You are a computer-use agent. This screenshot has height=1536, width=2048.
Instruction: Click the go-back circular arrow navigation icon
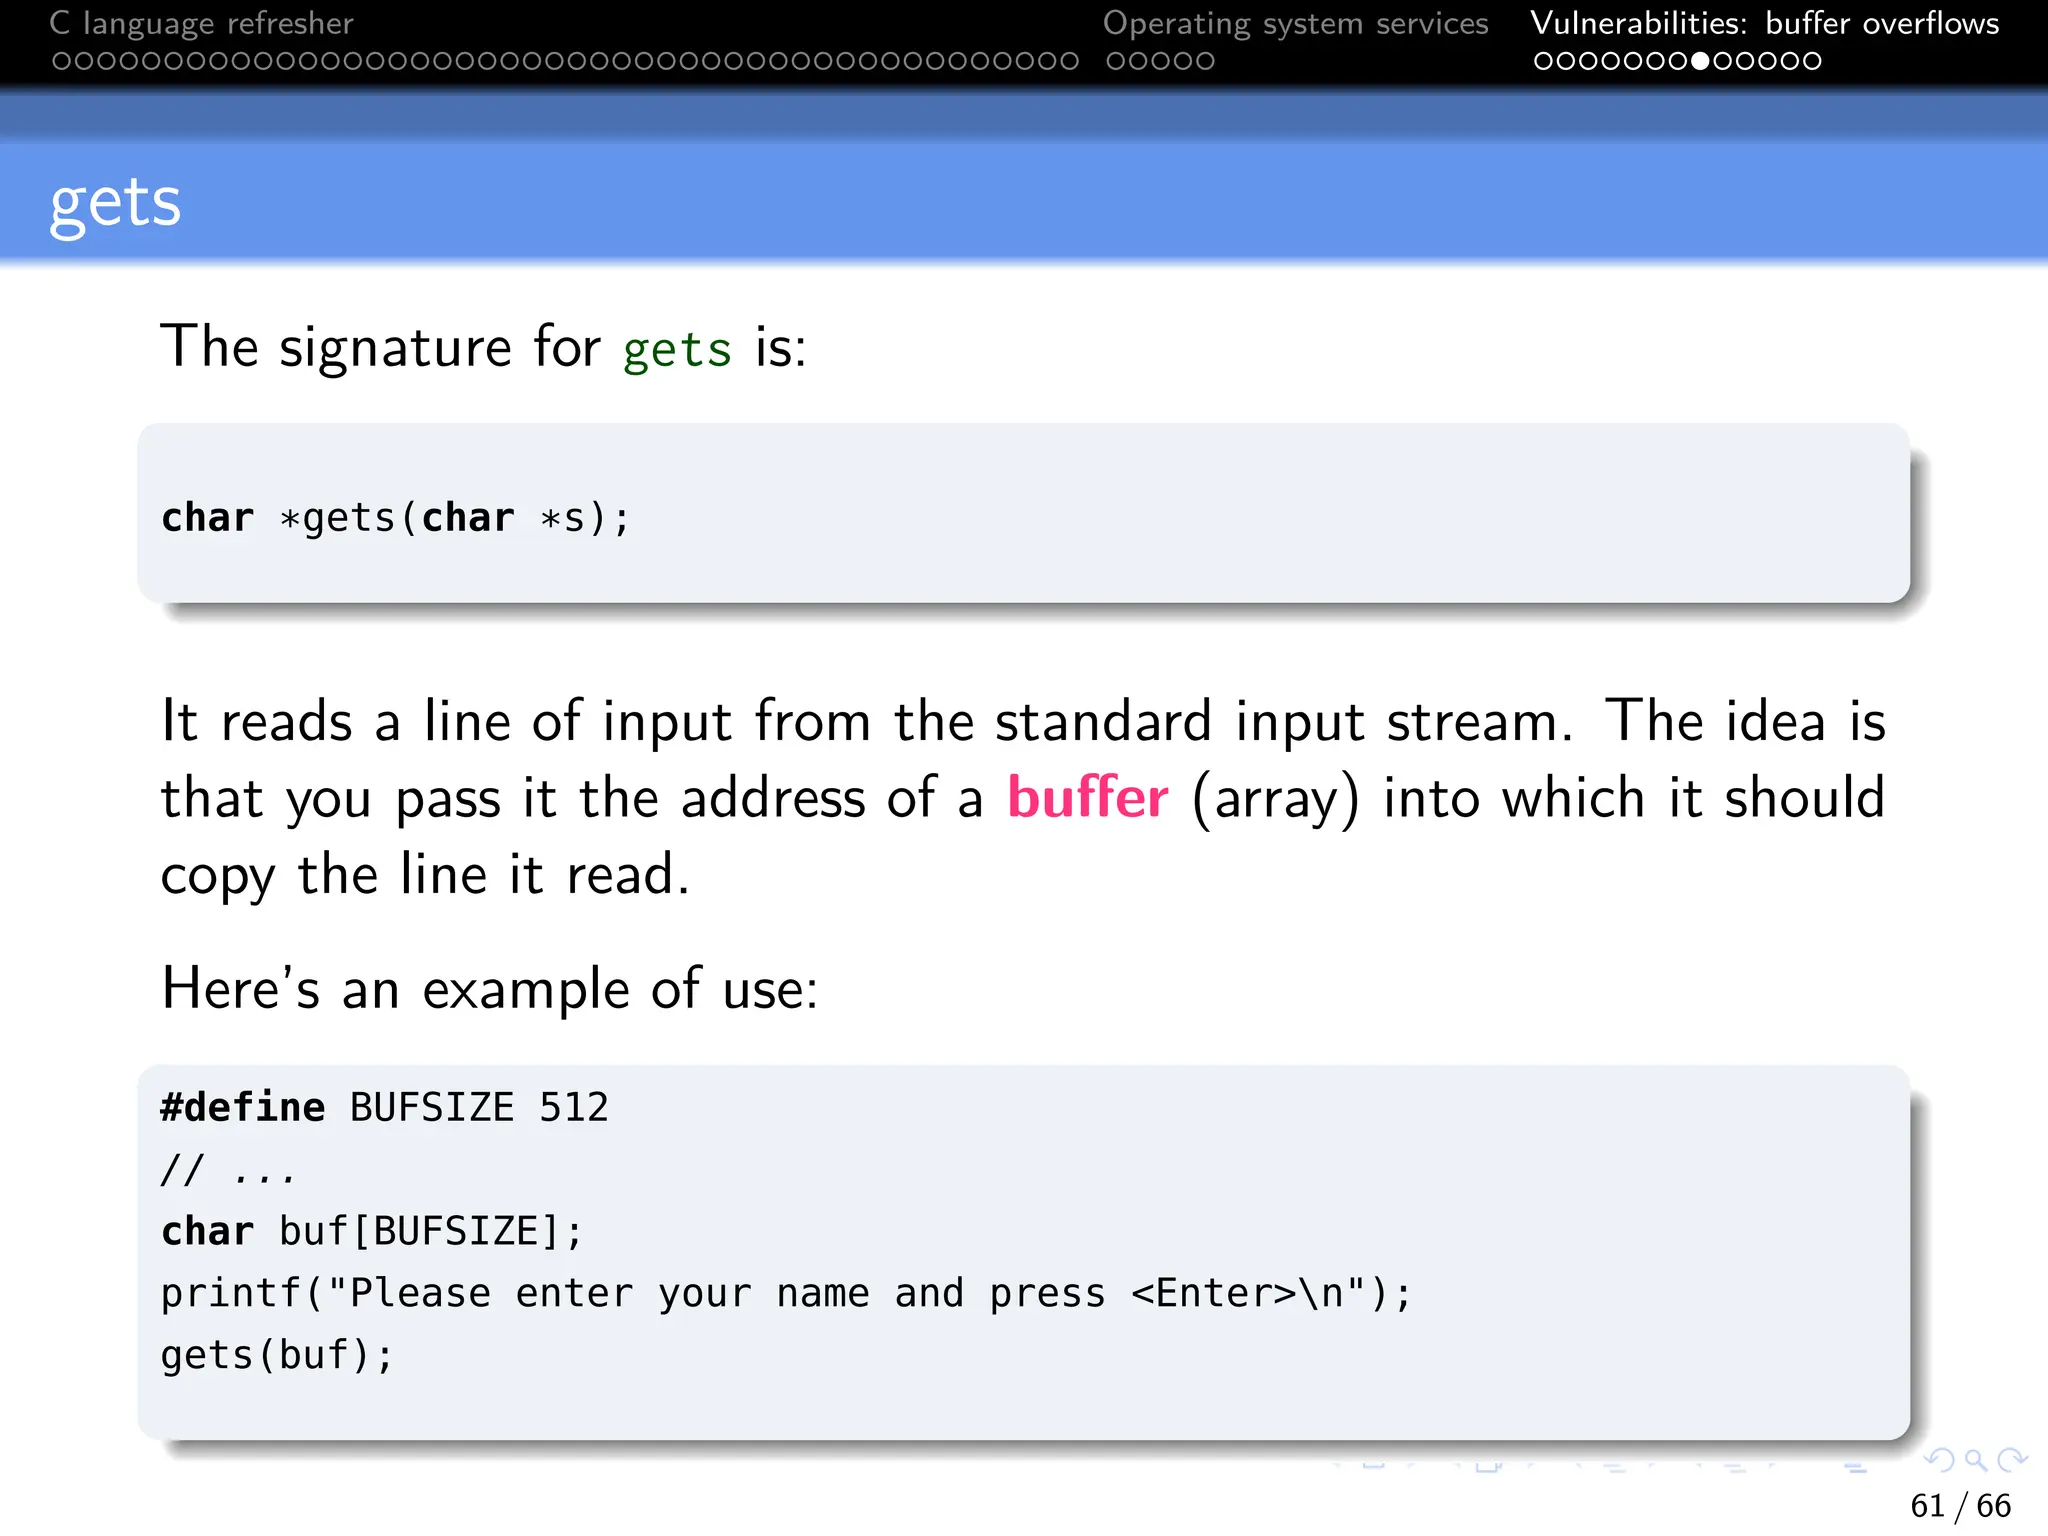[1939, 1461]
